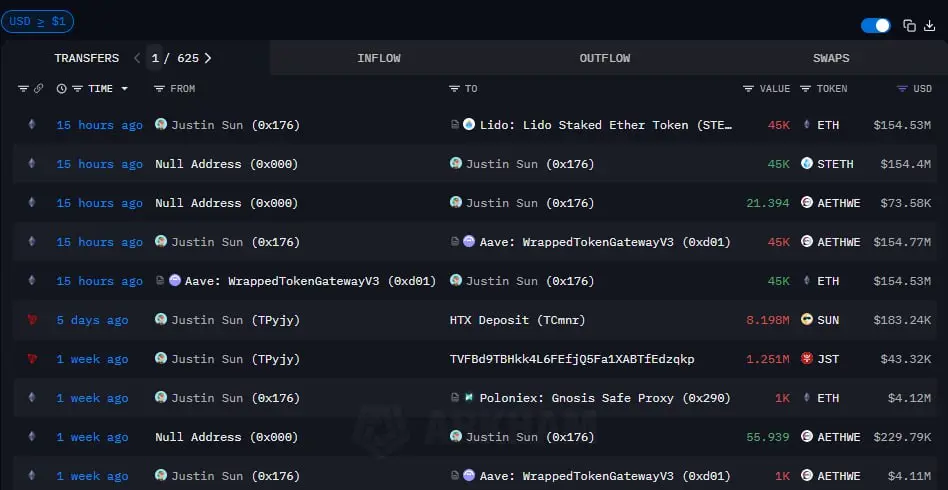This screenshot has height=490, width=948.
Task: Copy the transfers table with the copy icon
Action: click(909, 25)
